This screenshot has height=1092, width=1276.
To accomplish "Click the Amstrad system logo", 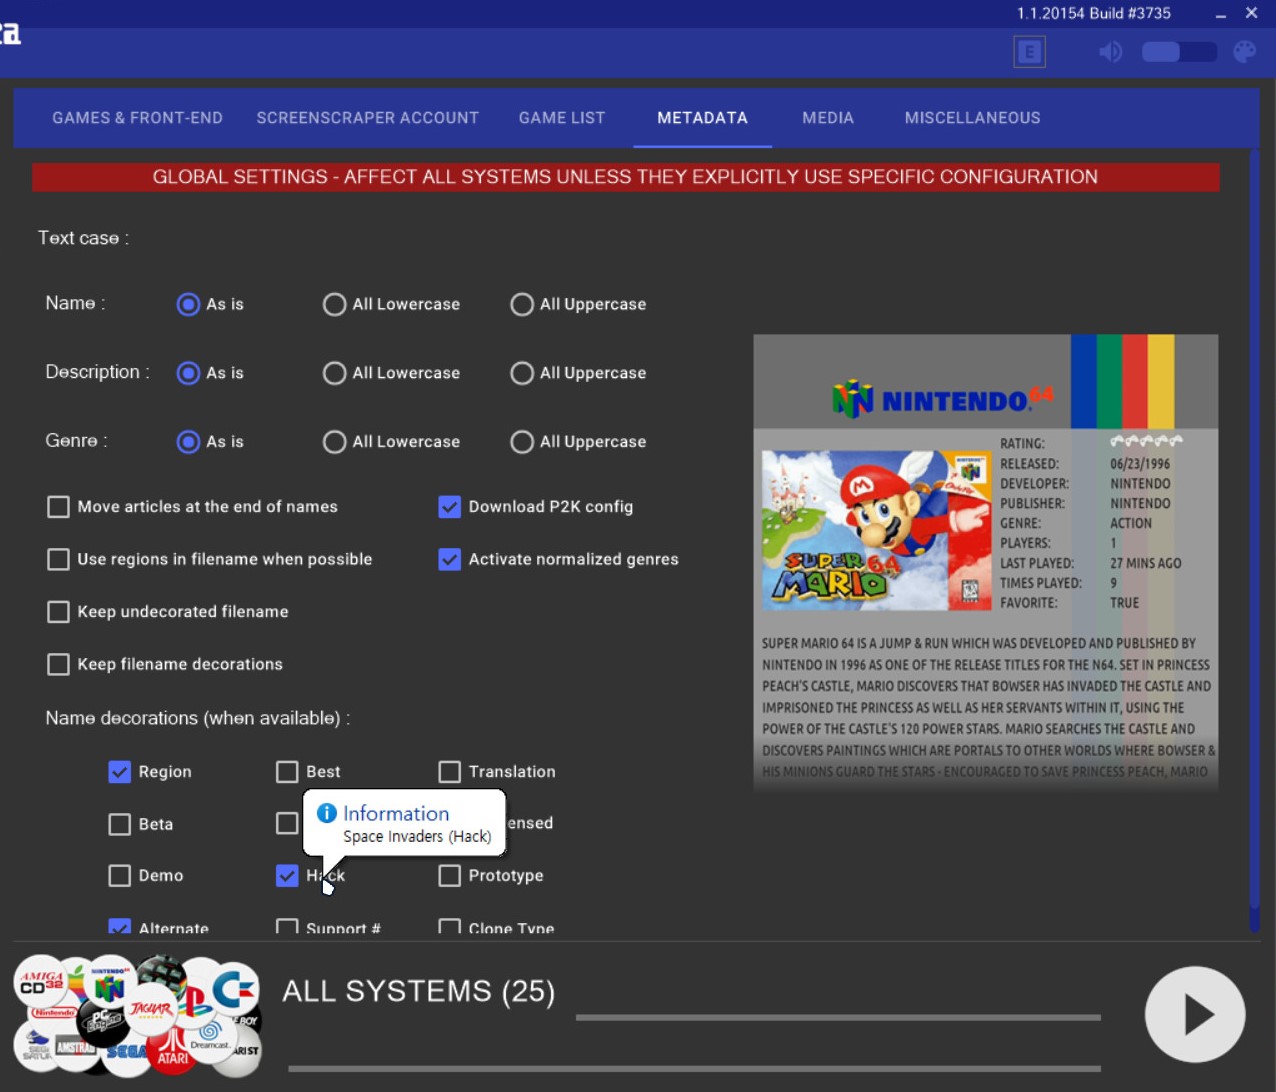I will [75, 1048].
